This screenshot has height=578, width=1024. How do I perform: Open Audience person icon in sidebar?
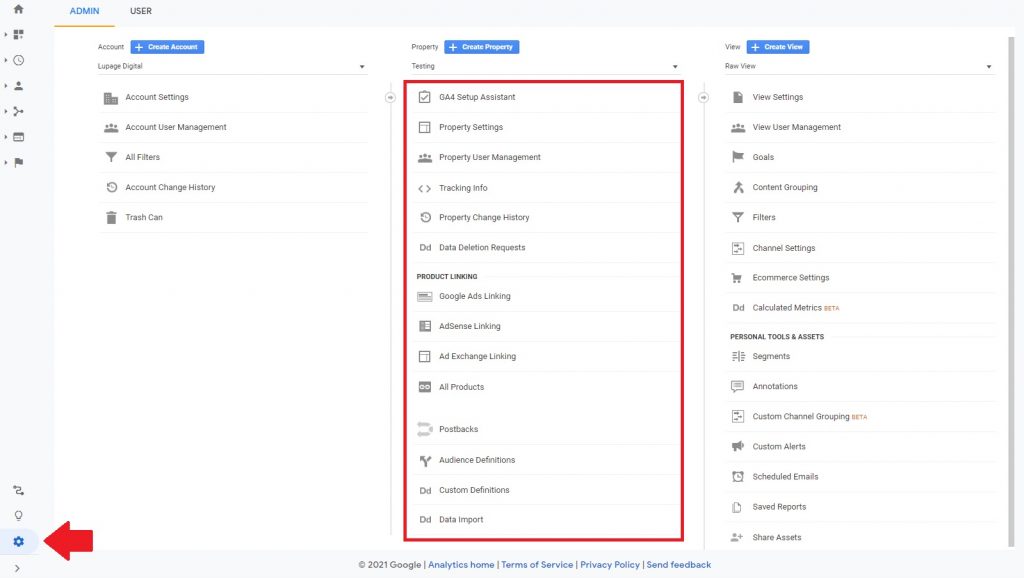(18, 86)
